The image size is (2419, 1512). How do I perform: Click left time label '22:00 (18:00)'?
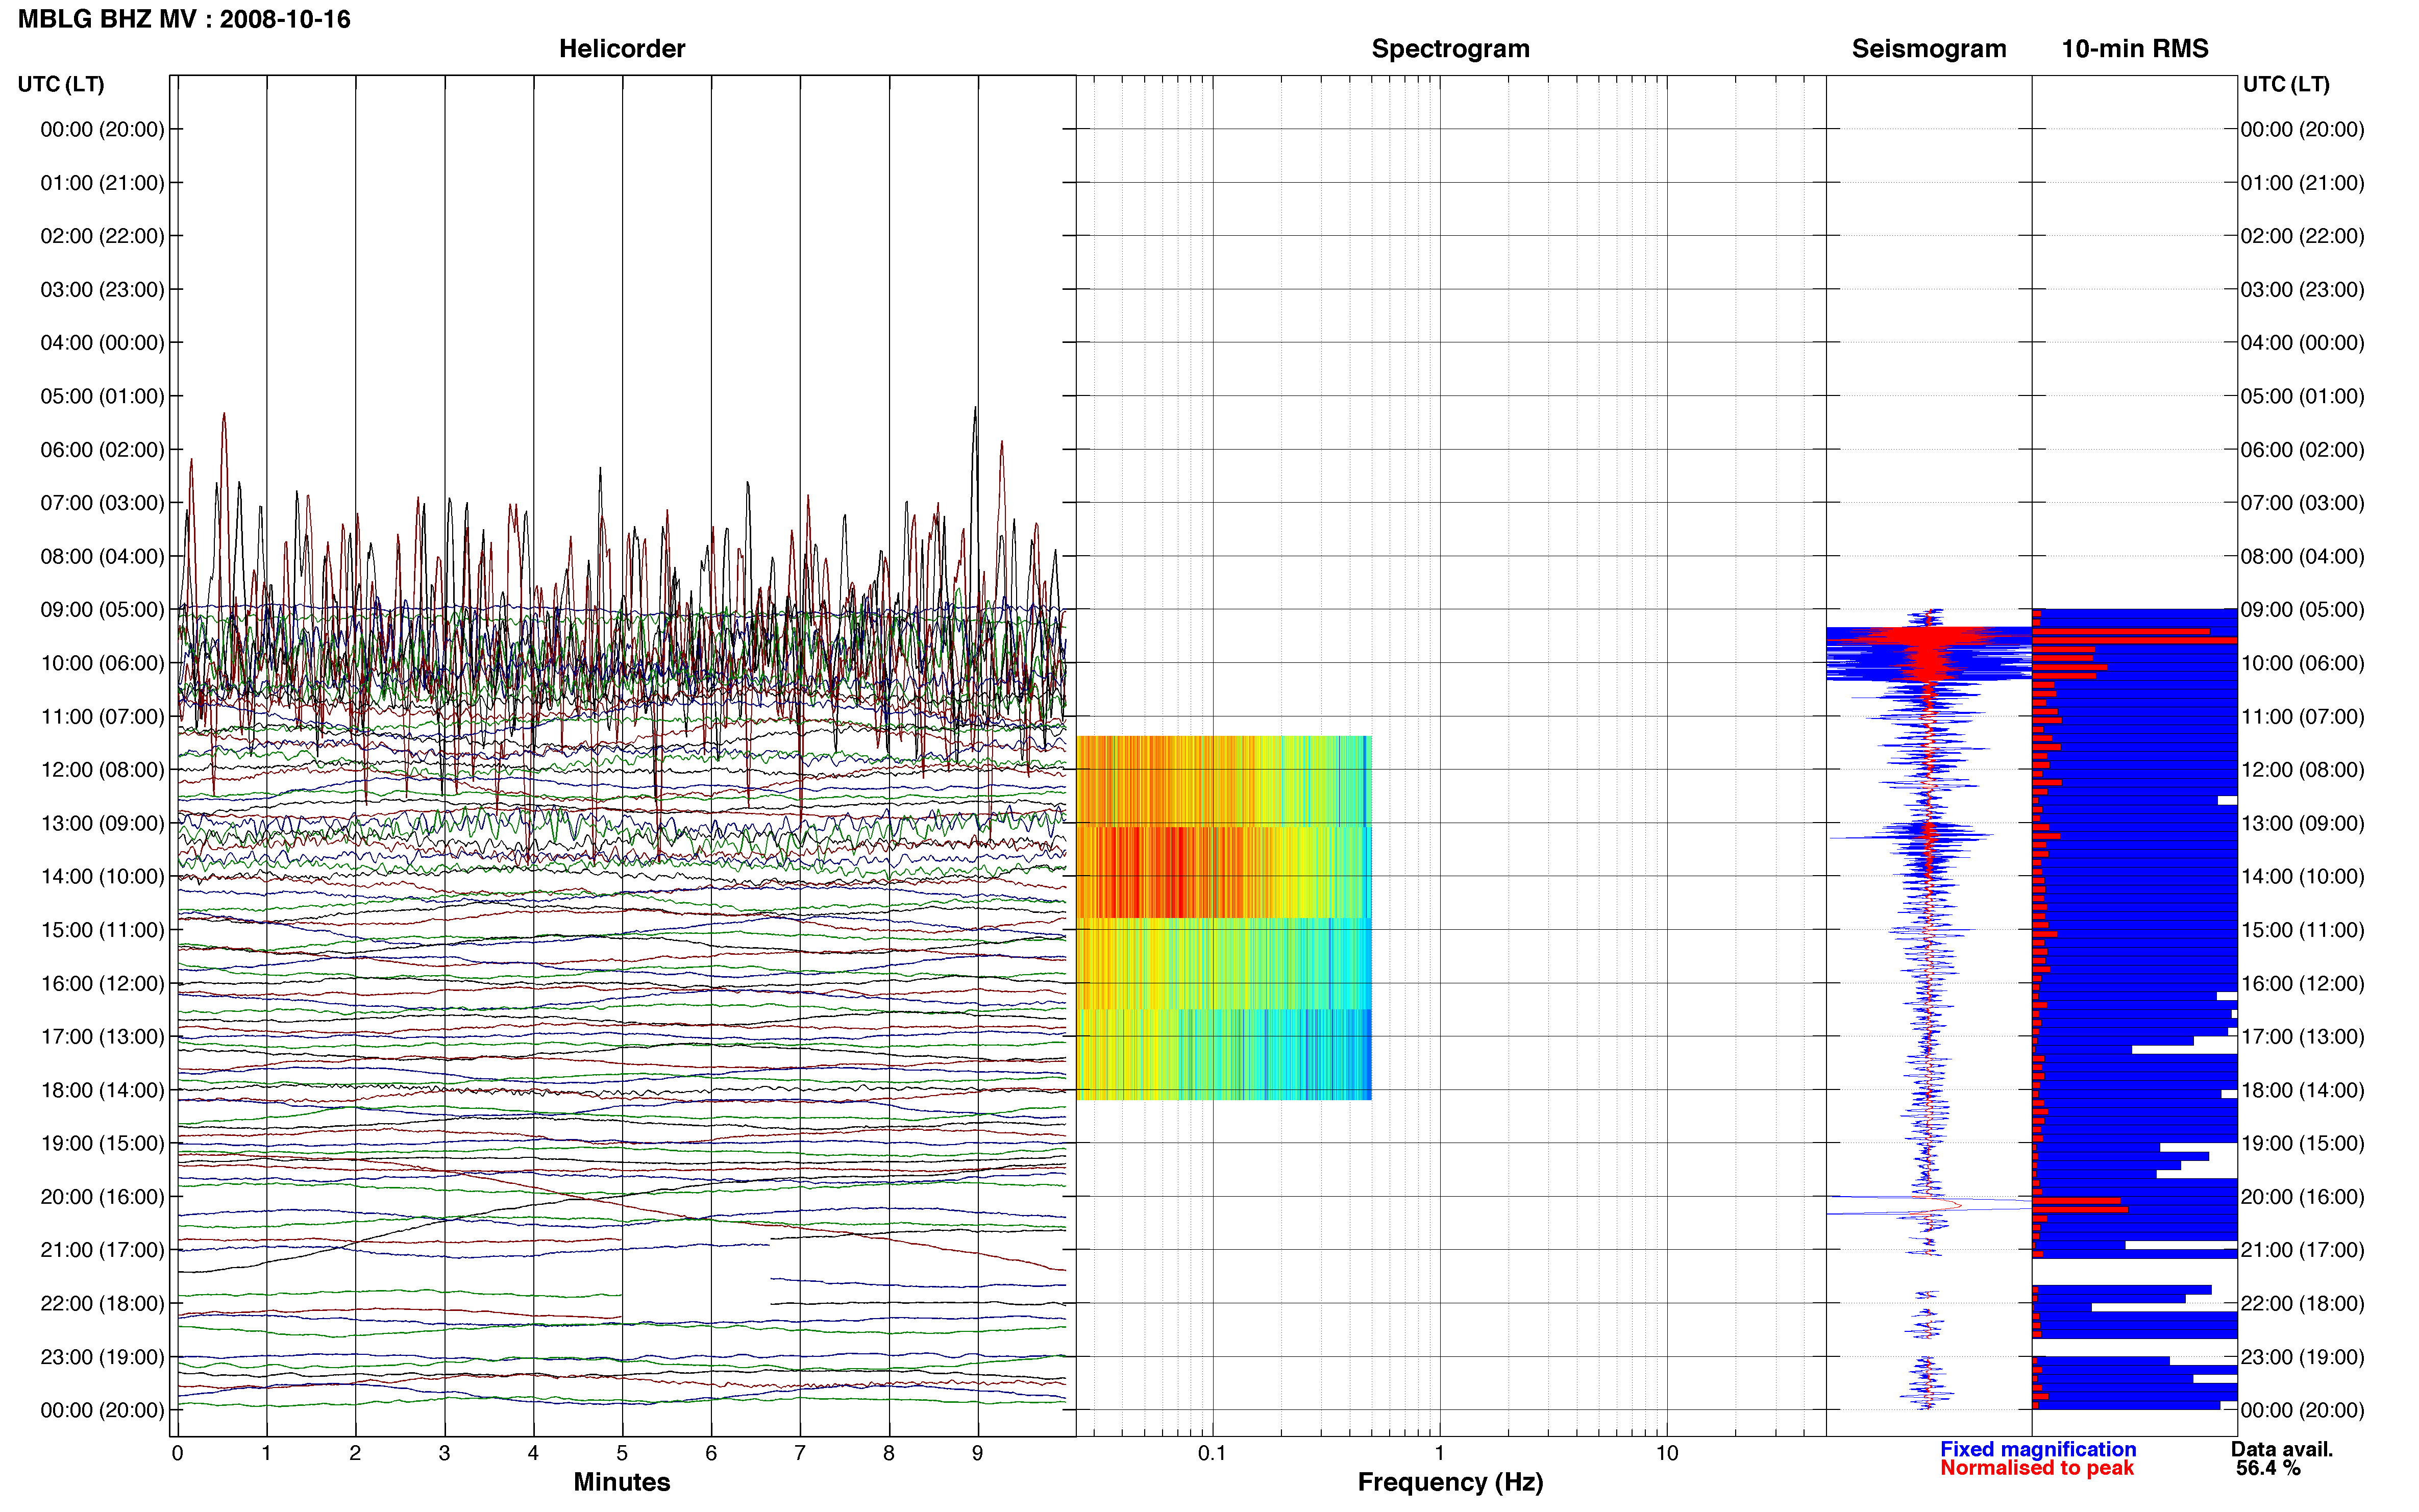[102, 1303]
